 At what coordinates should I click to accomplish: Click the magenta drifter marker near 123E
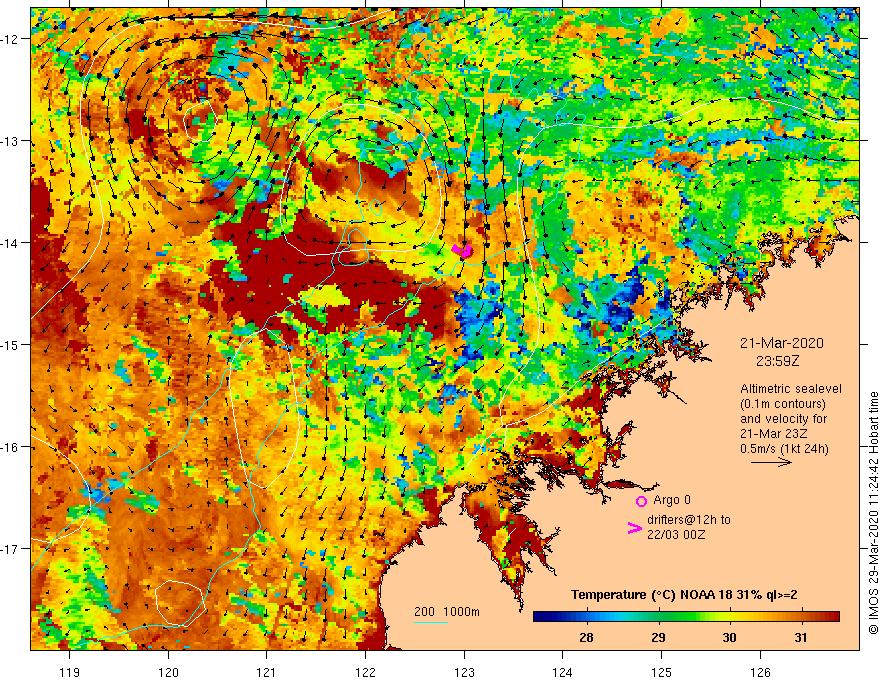(463, 250)
